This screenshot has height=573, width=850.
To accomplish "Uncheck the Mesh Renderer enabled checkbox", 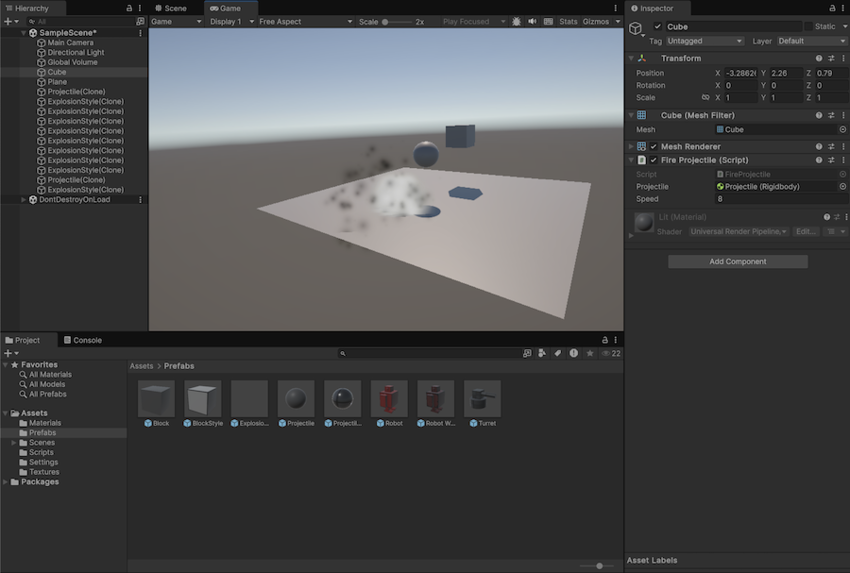I will click(x=654, y=147).
